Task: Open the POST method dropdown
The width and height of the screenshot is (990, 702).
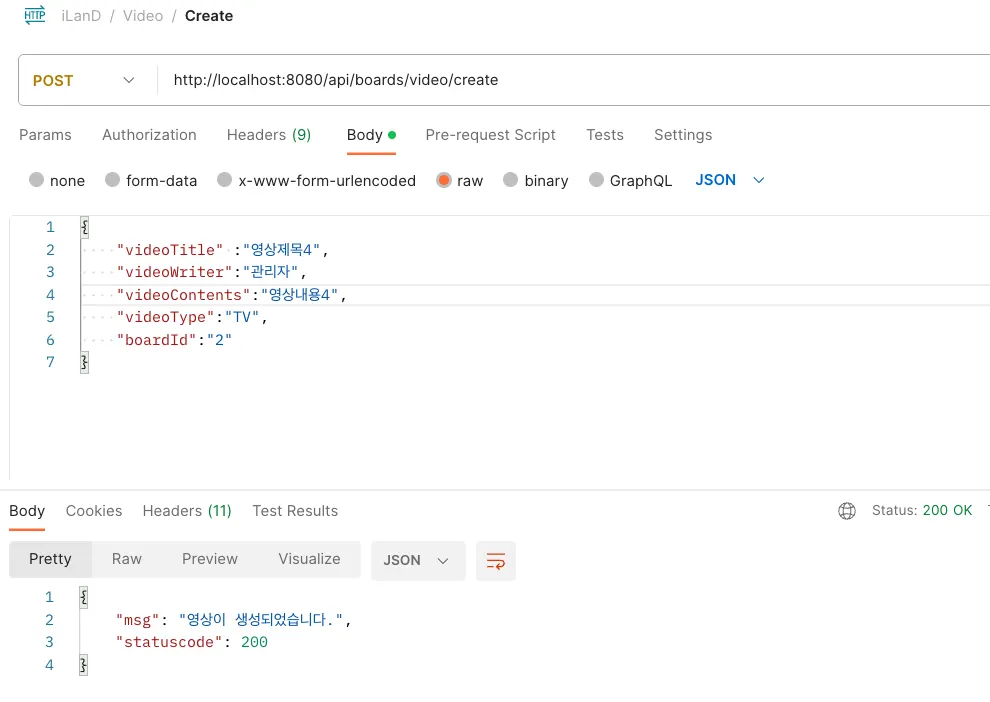Action: pos(84,80)
